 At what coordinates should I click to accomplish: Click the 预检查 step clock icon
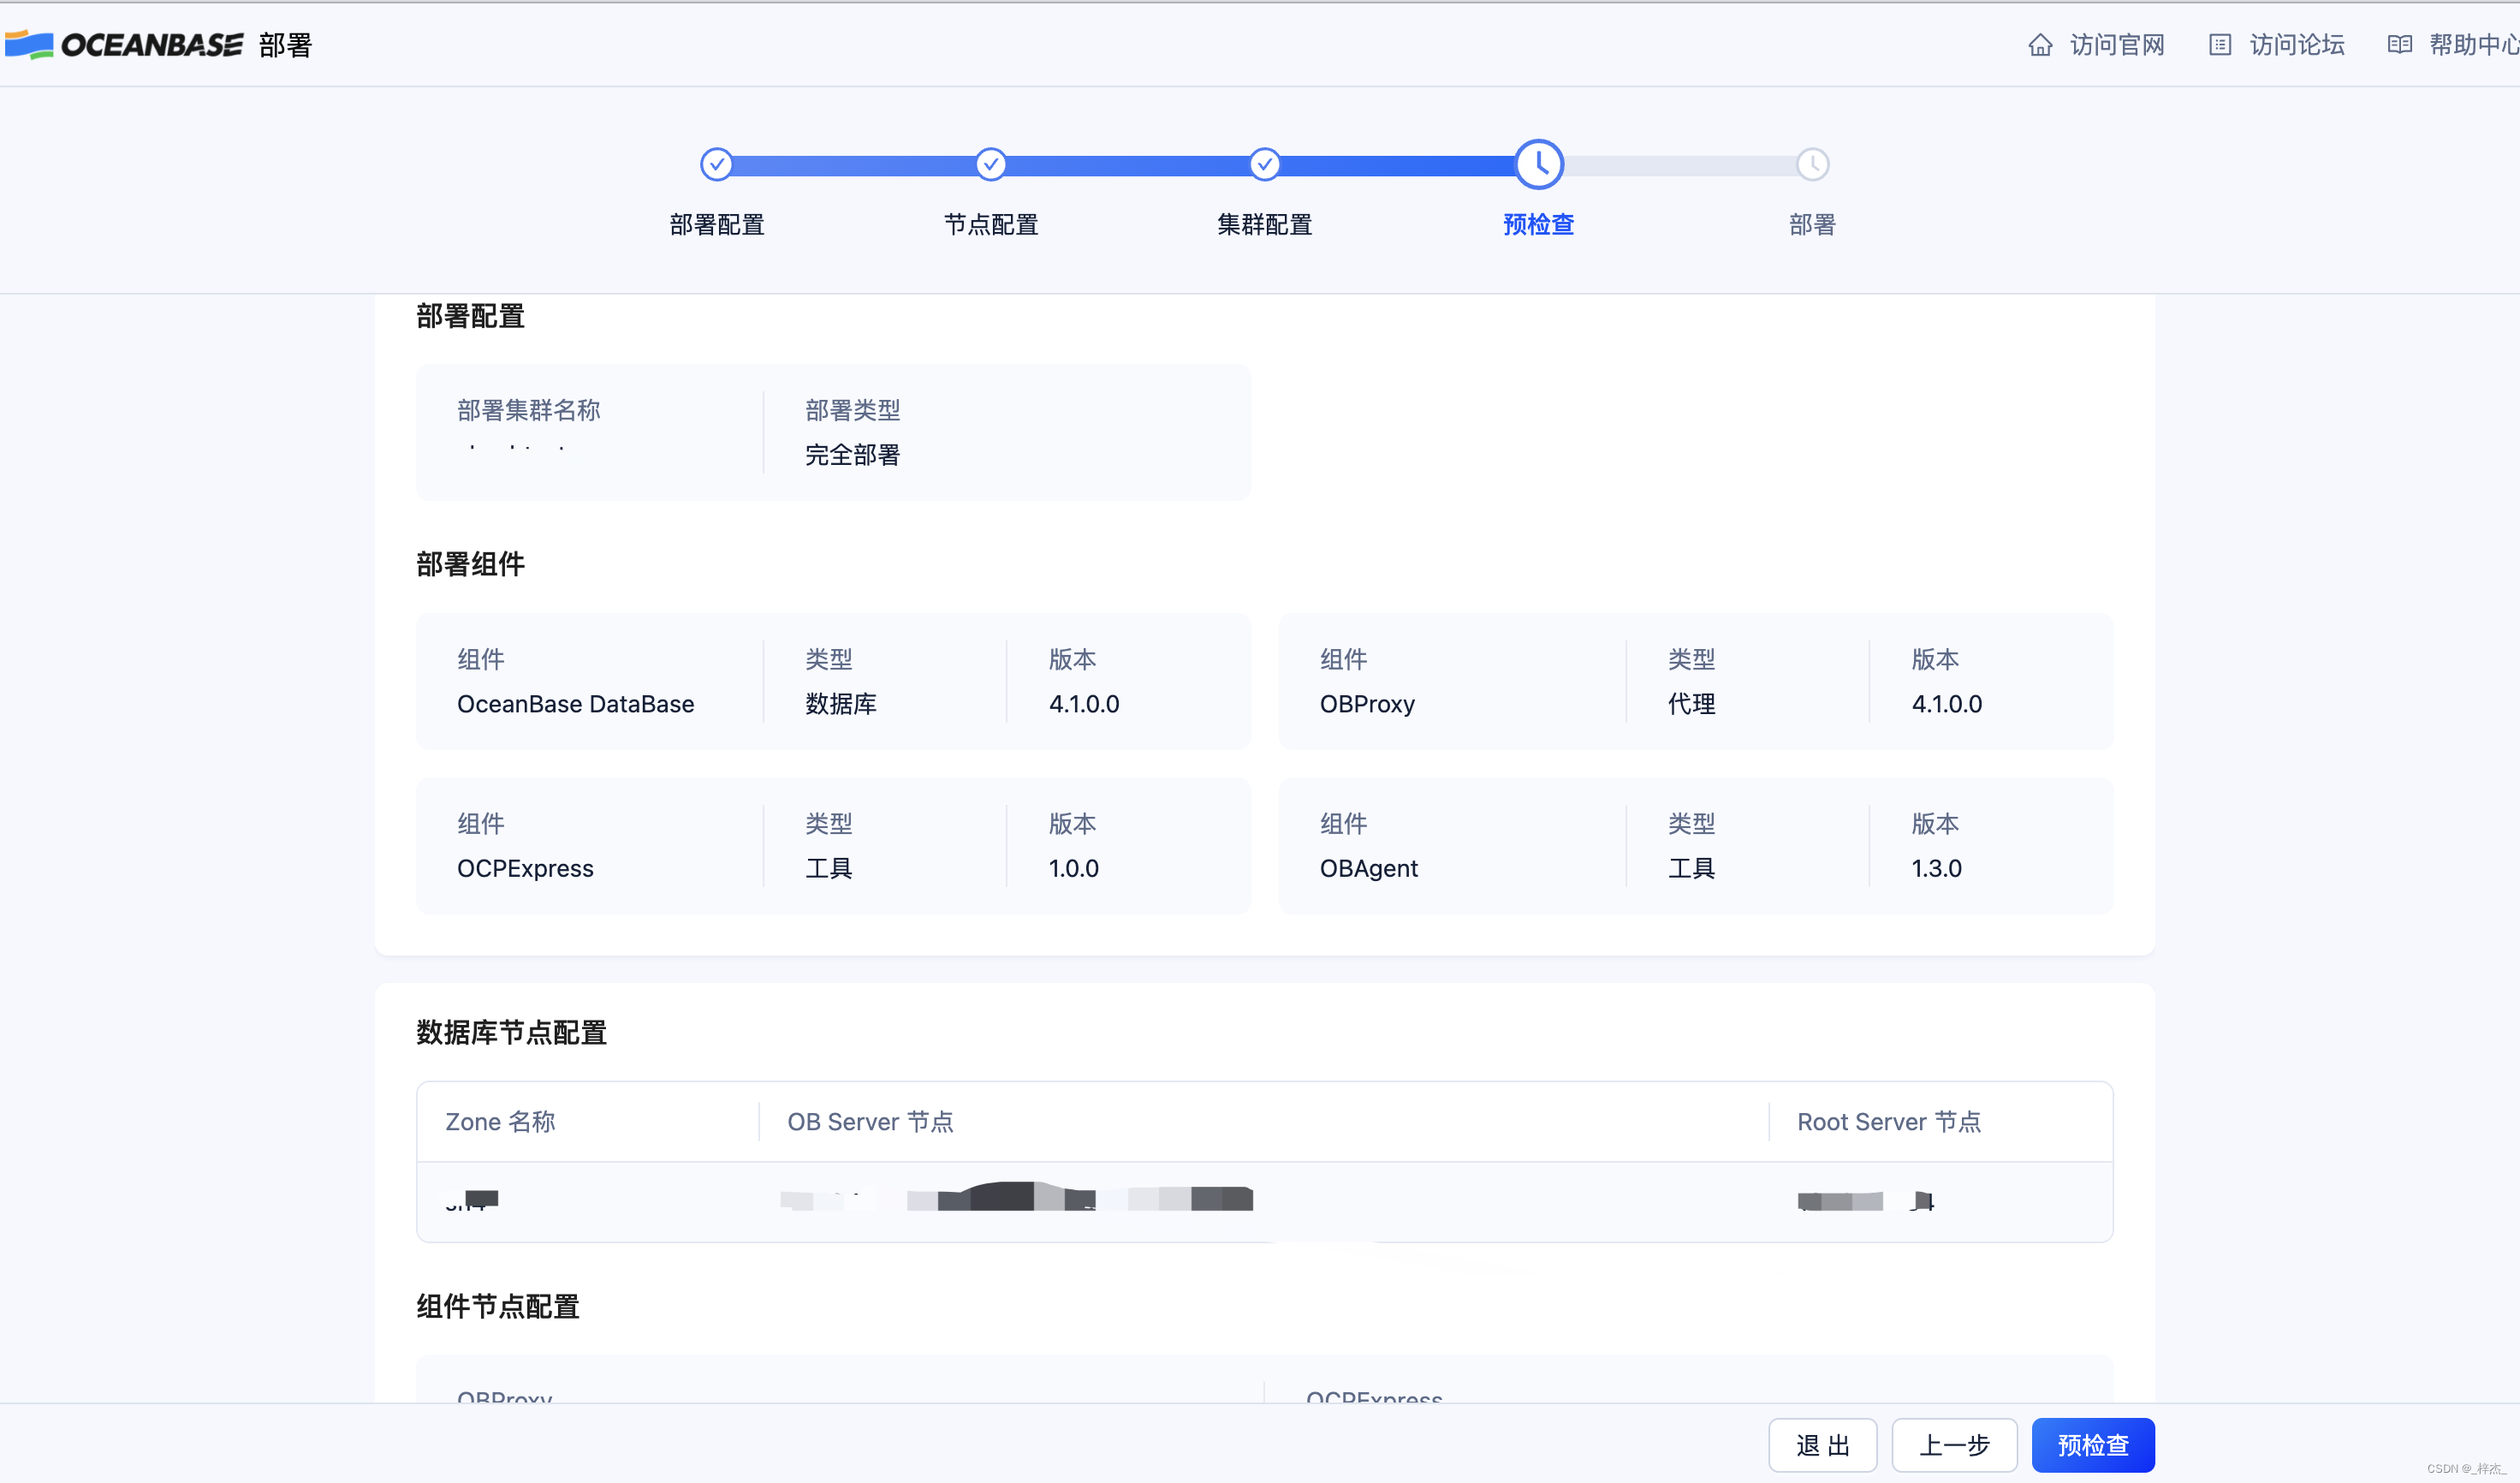tap(1539, 164)
